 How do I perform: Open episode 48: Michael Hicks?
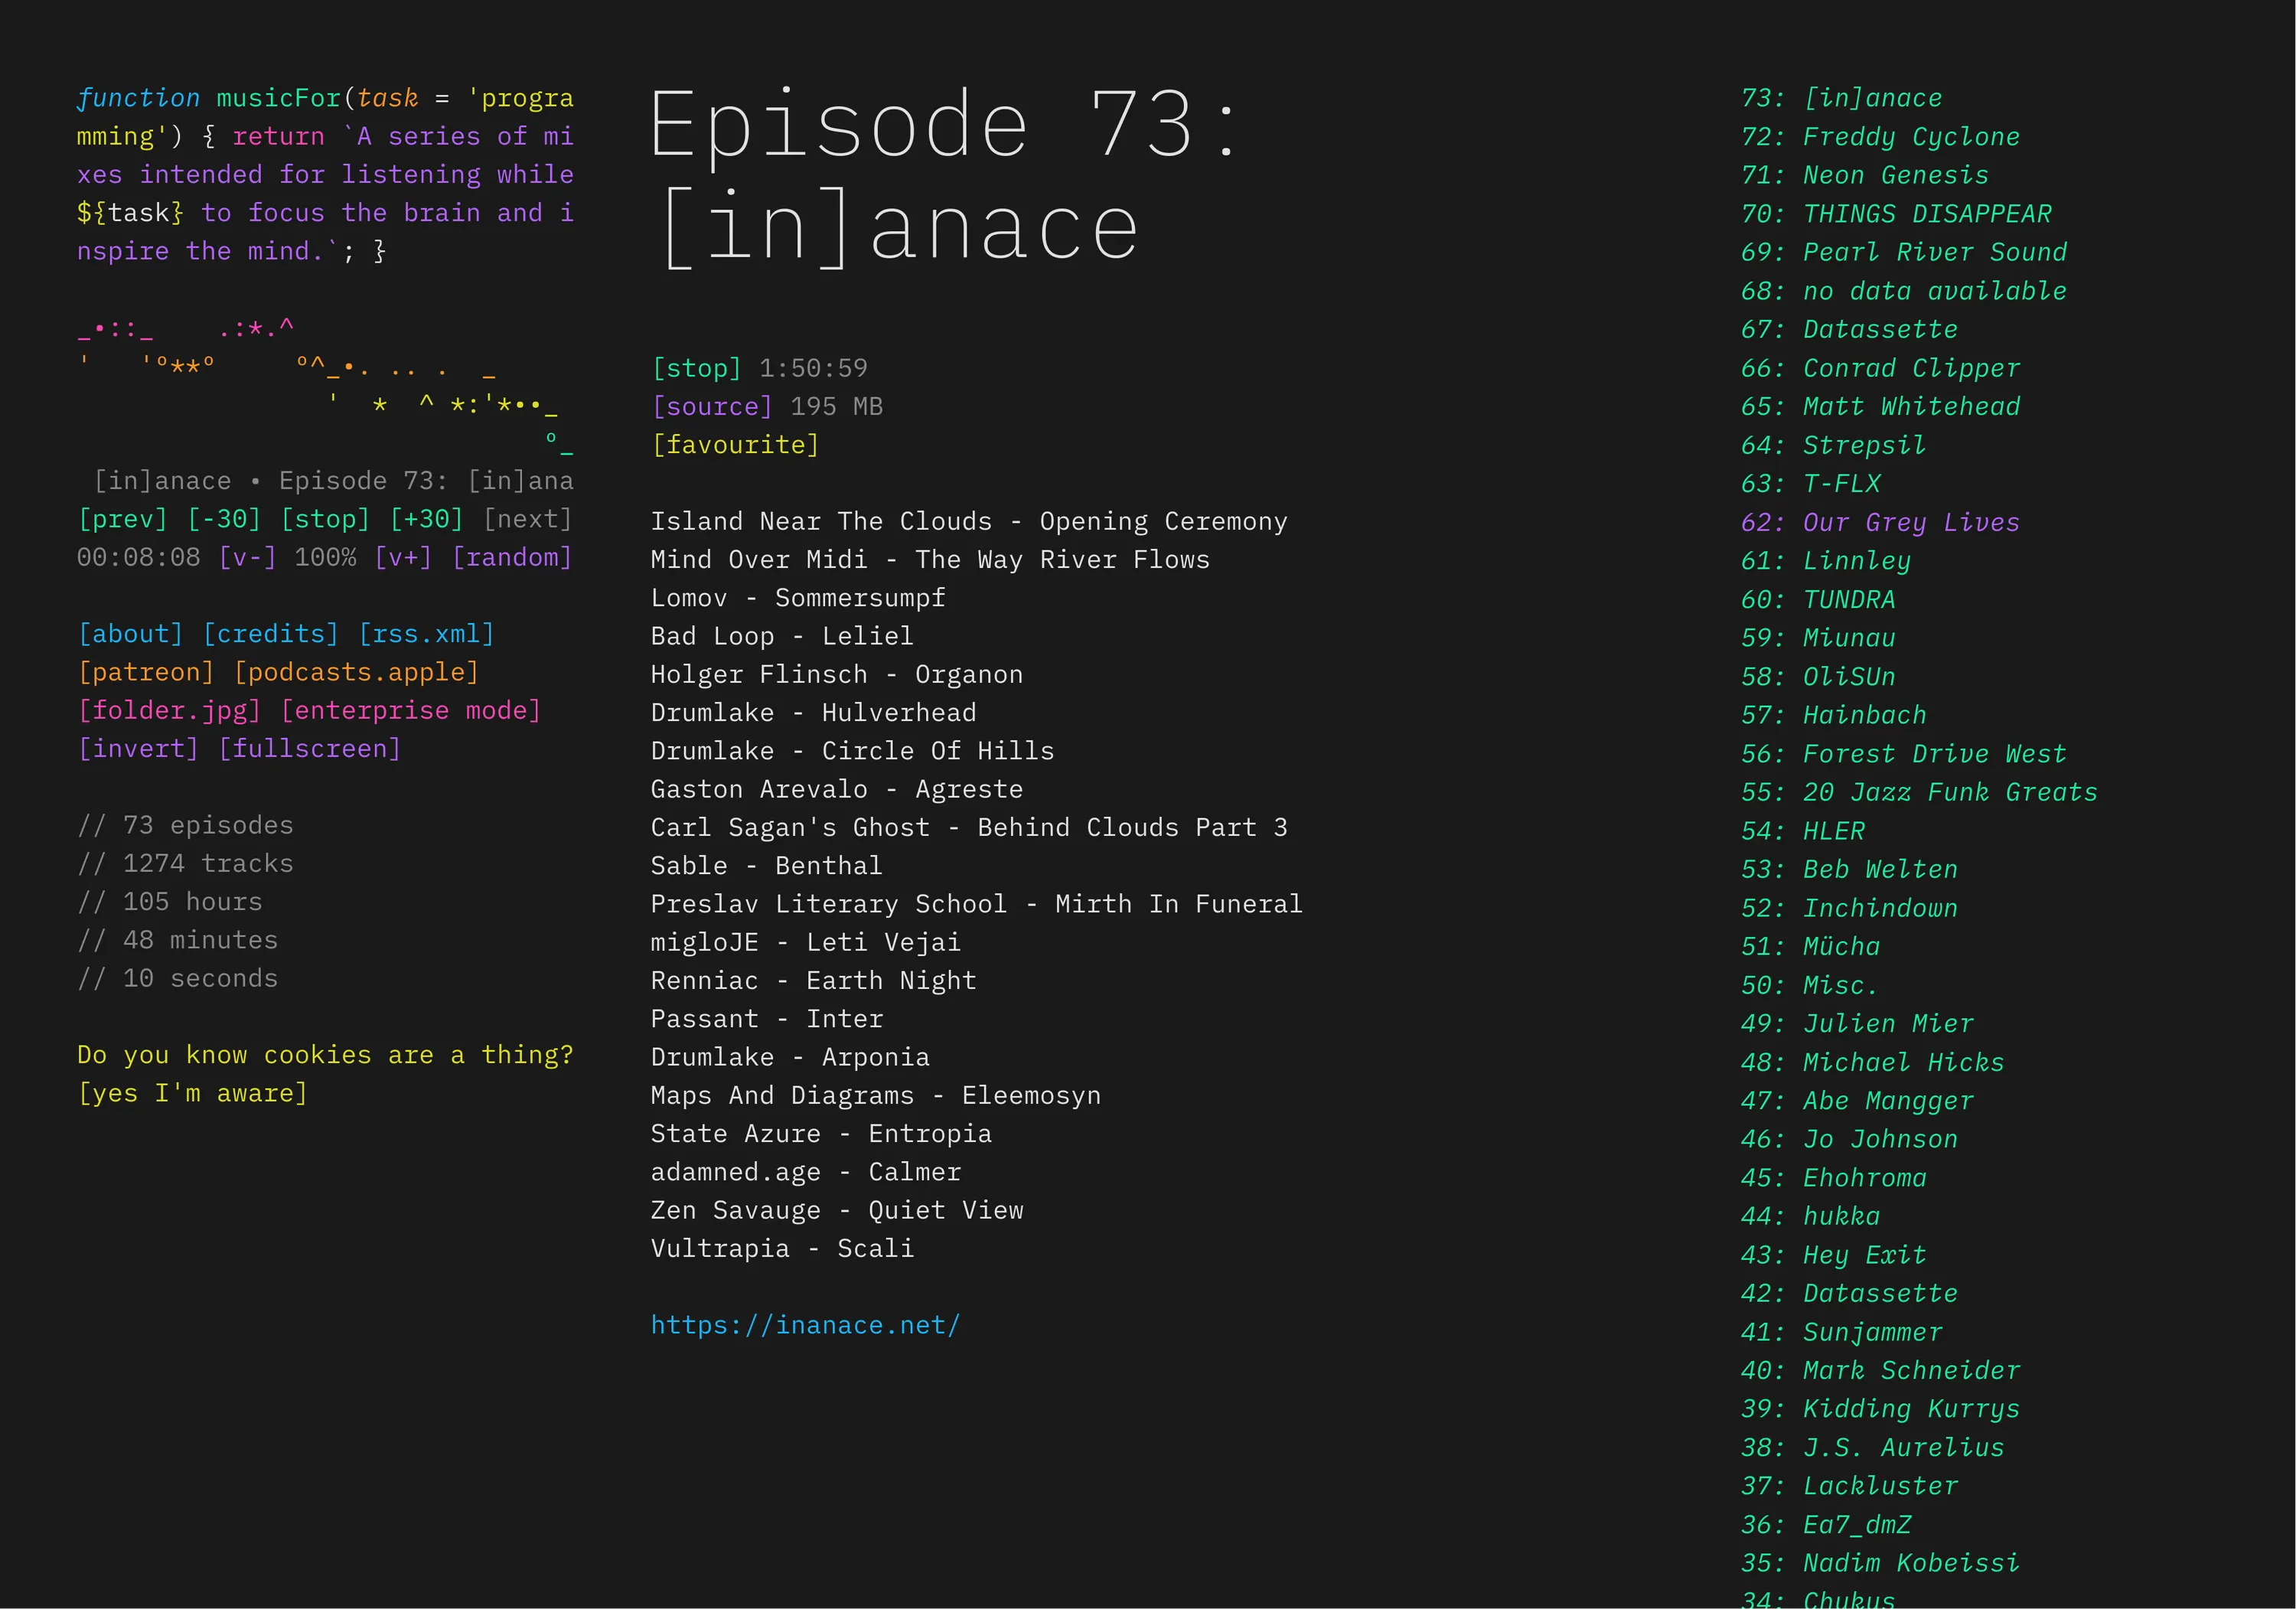[1873, 1062]
